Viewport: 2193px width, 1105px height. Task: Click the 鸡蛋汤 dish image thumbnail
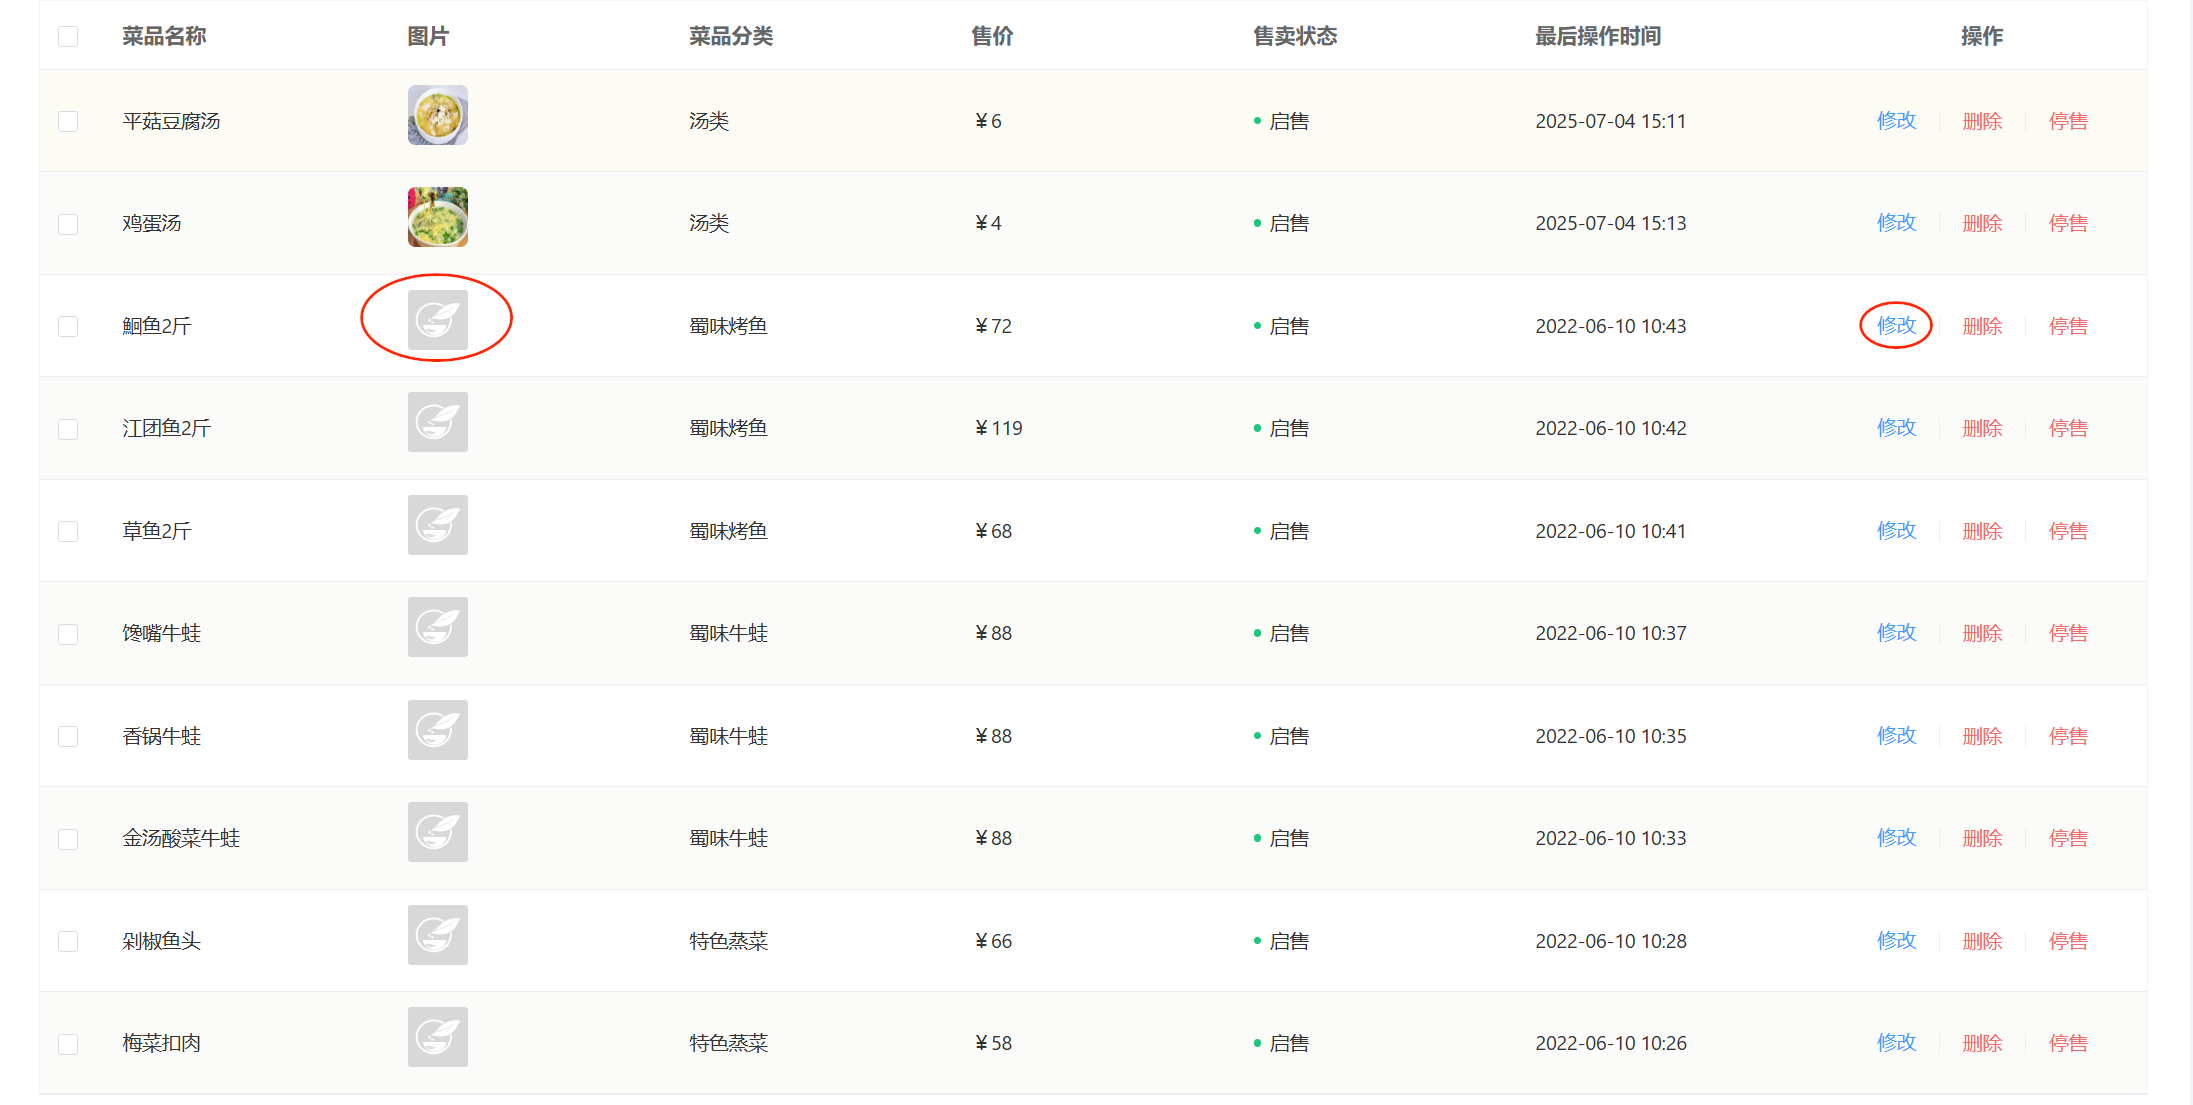437,217
